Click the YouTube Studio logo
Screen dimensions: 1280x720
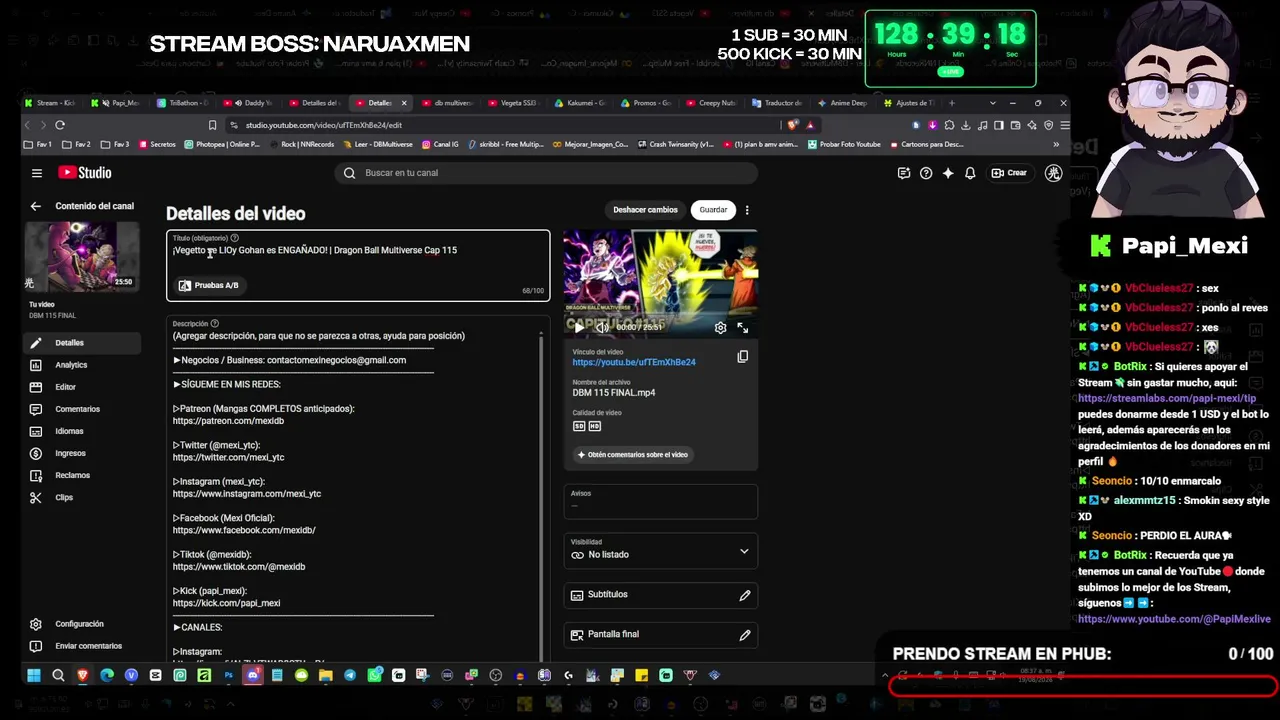(x=84, y=173)
